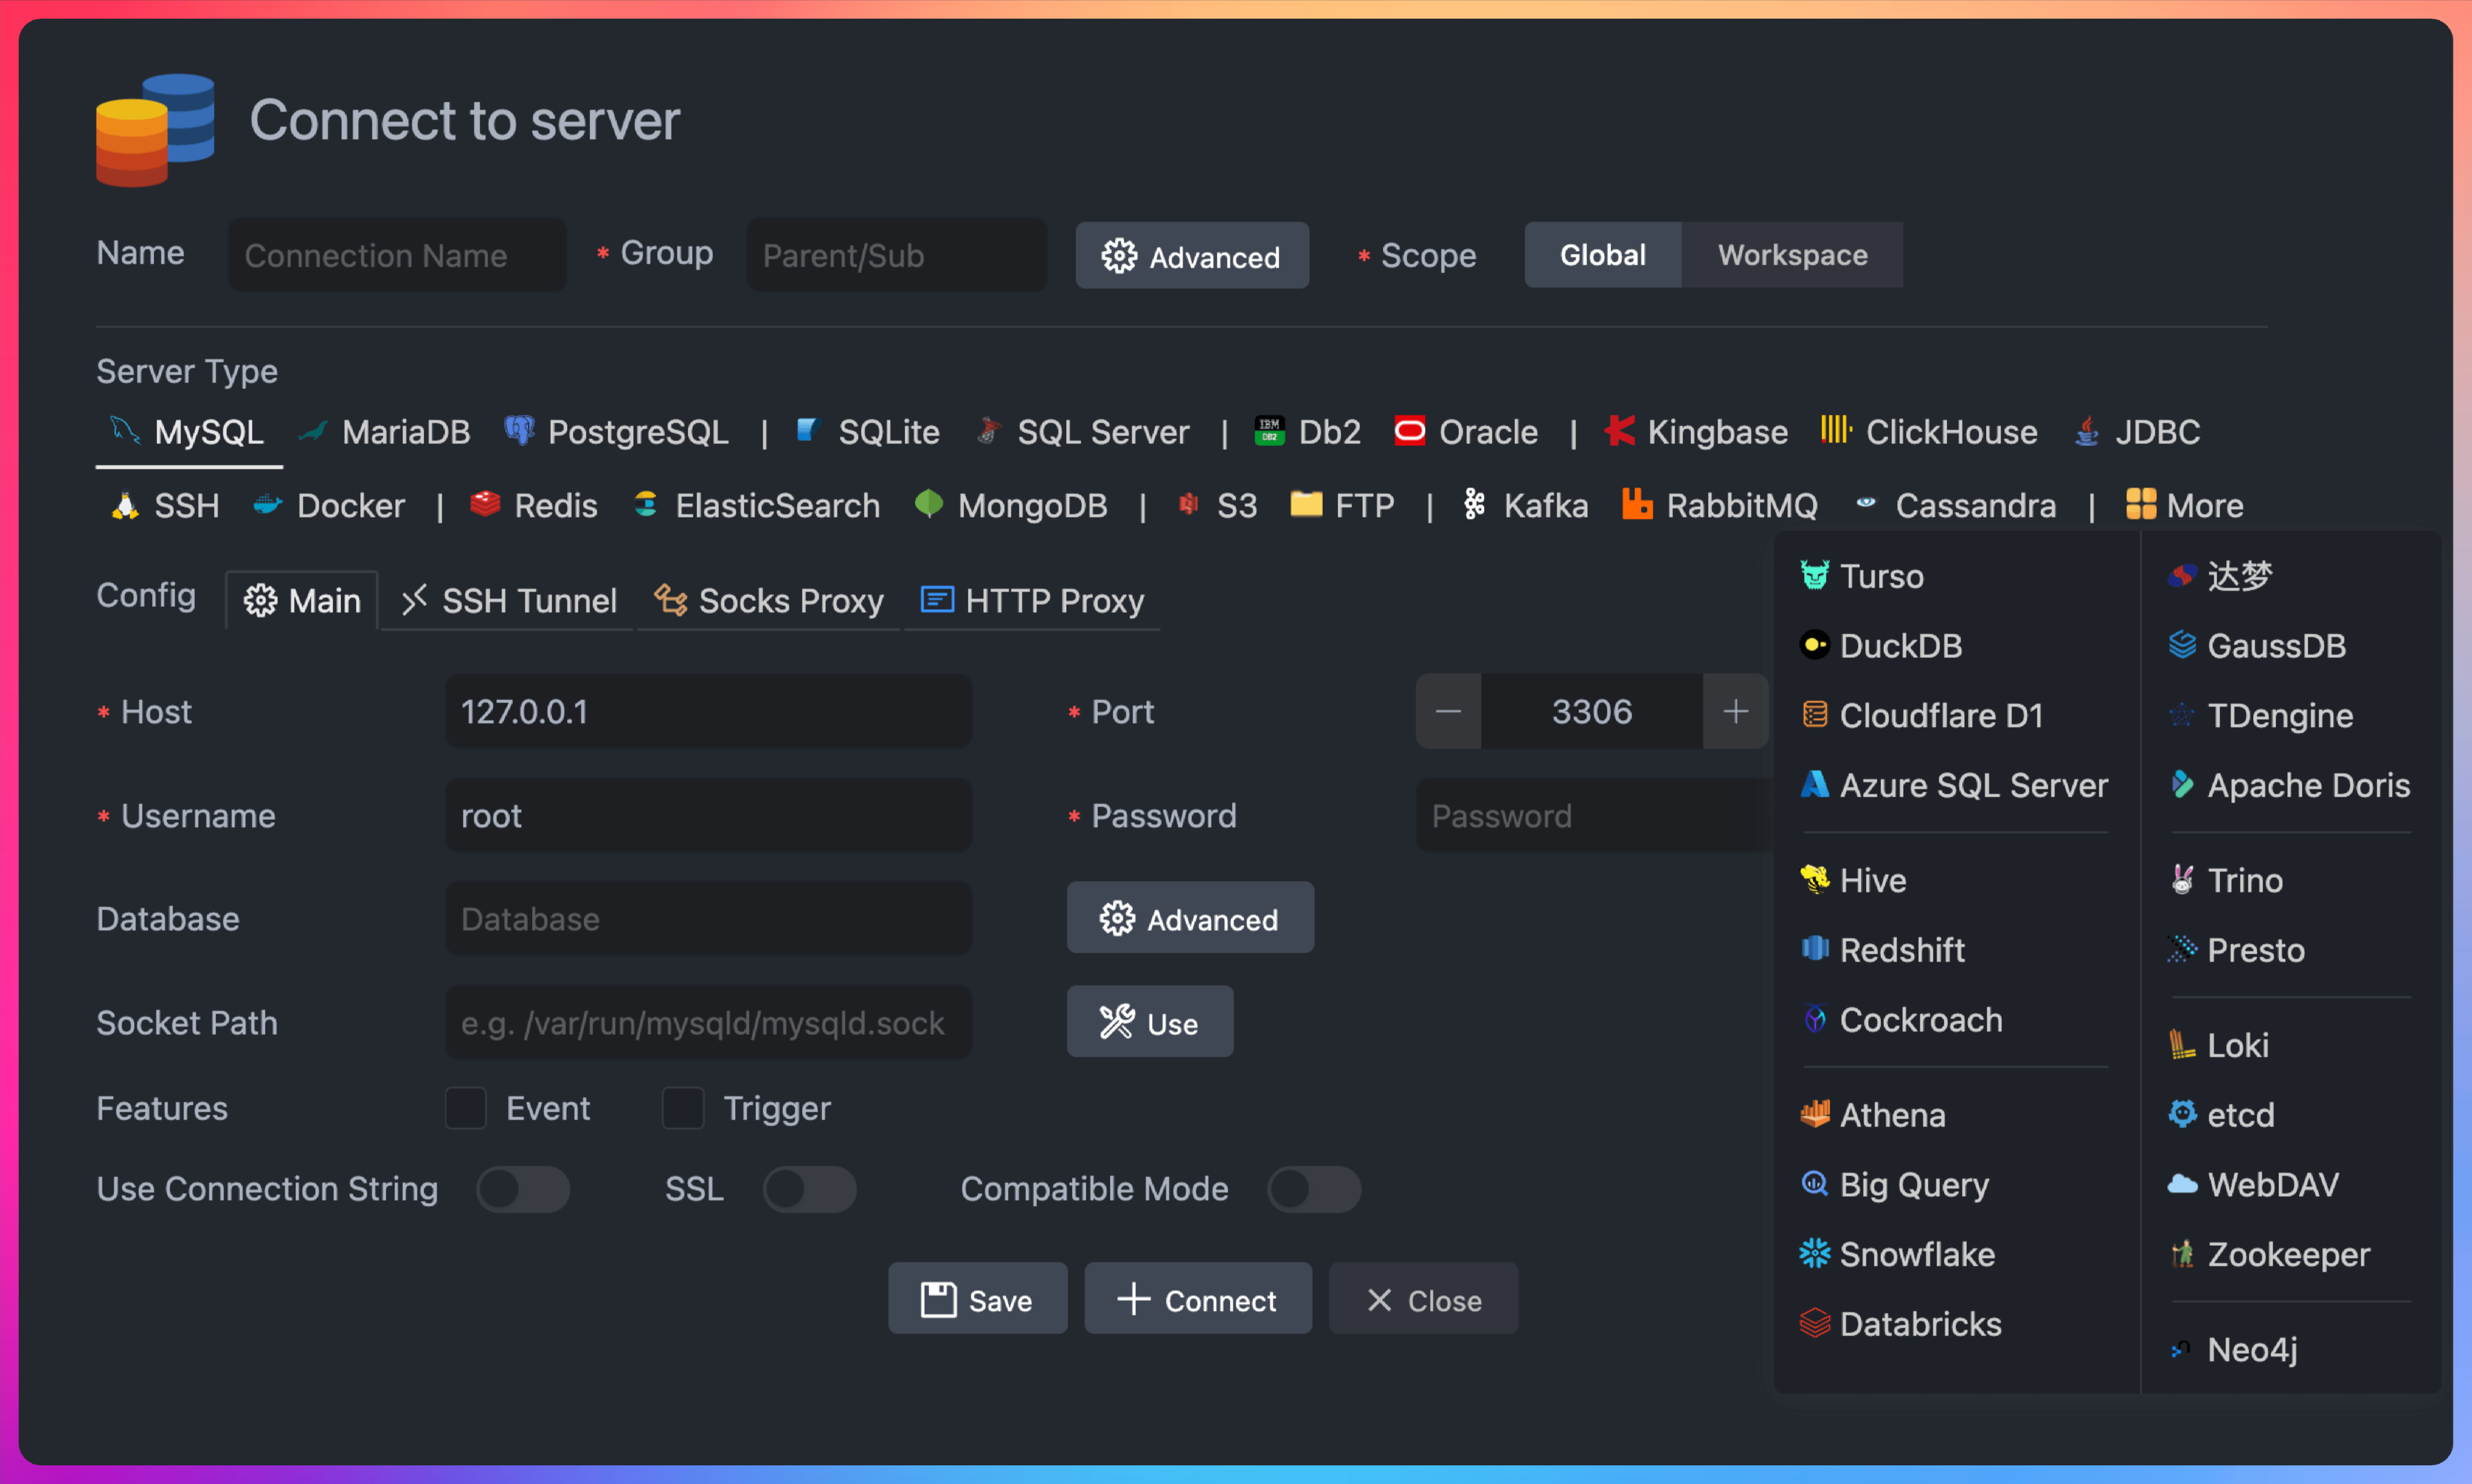Pick the Redis server type icon

pyautogui.click(x=485, y=504)
